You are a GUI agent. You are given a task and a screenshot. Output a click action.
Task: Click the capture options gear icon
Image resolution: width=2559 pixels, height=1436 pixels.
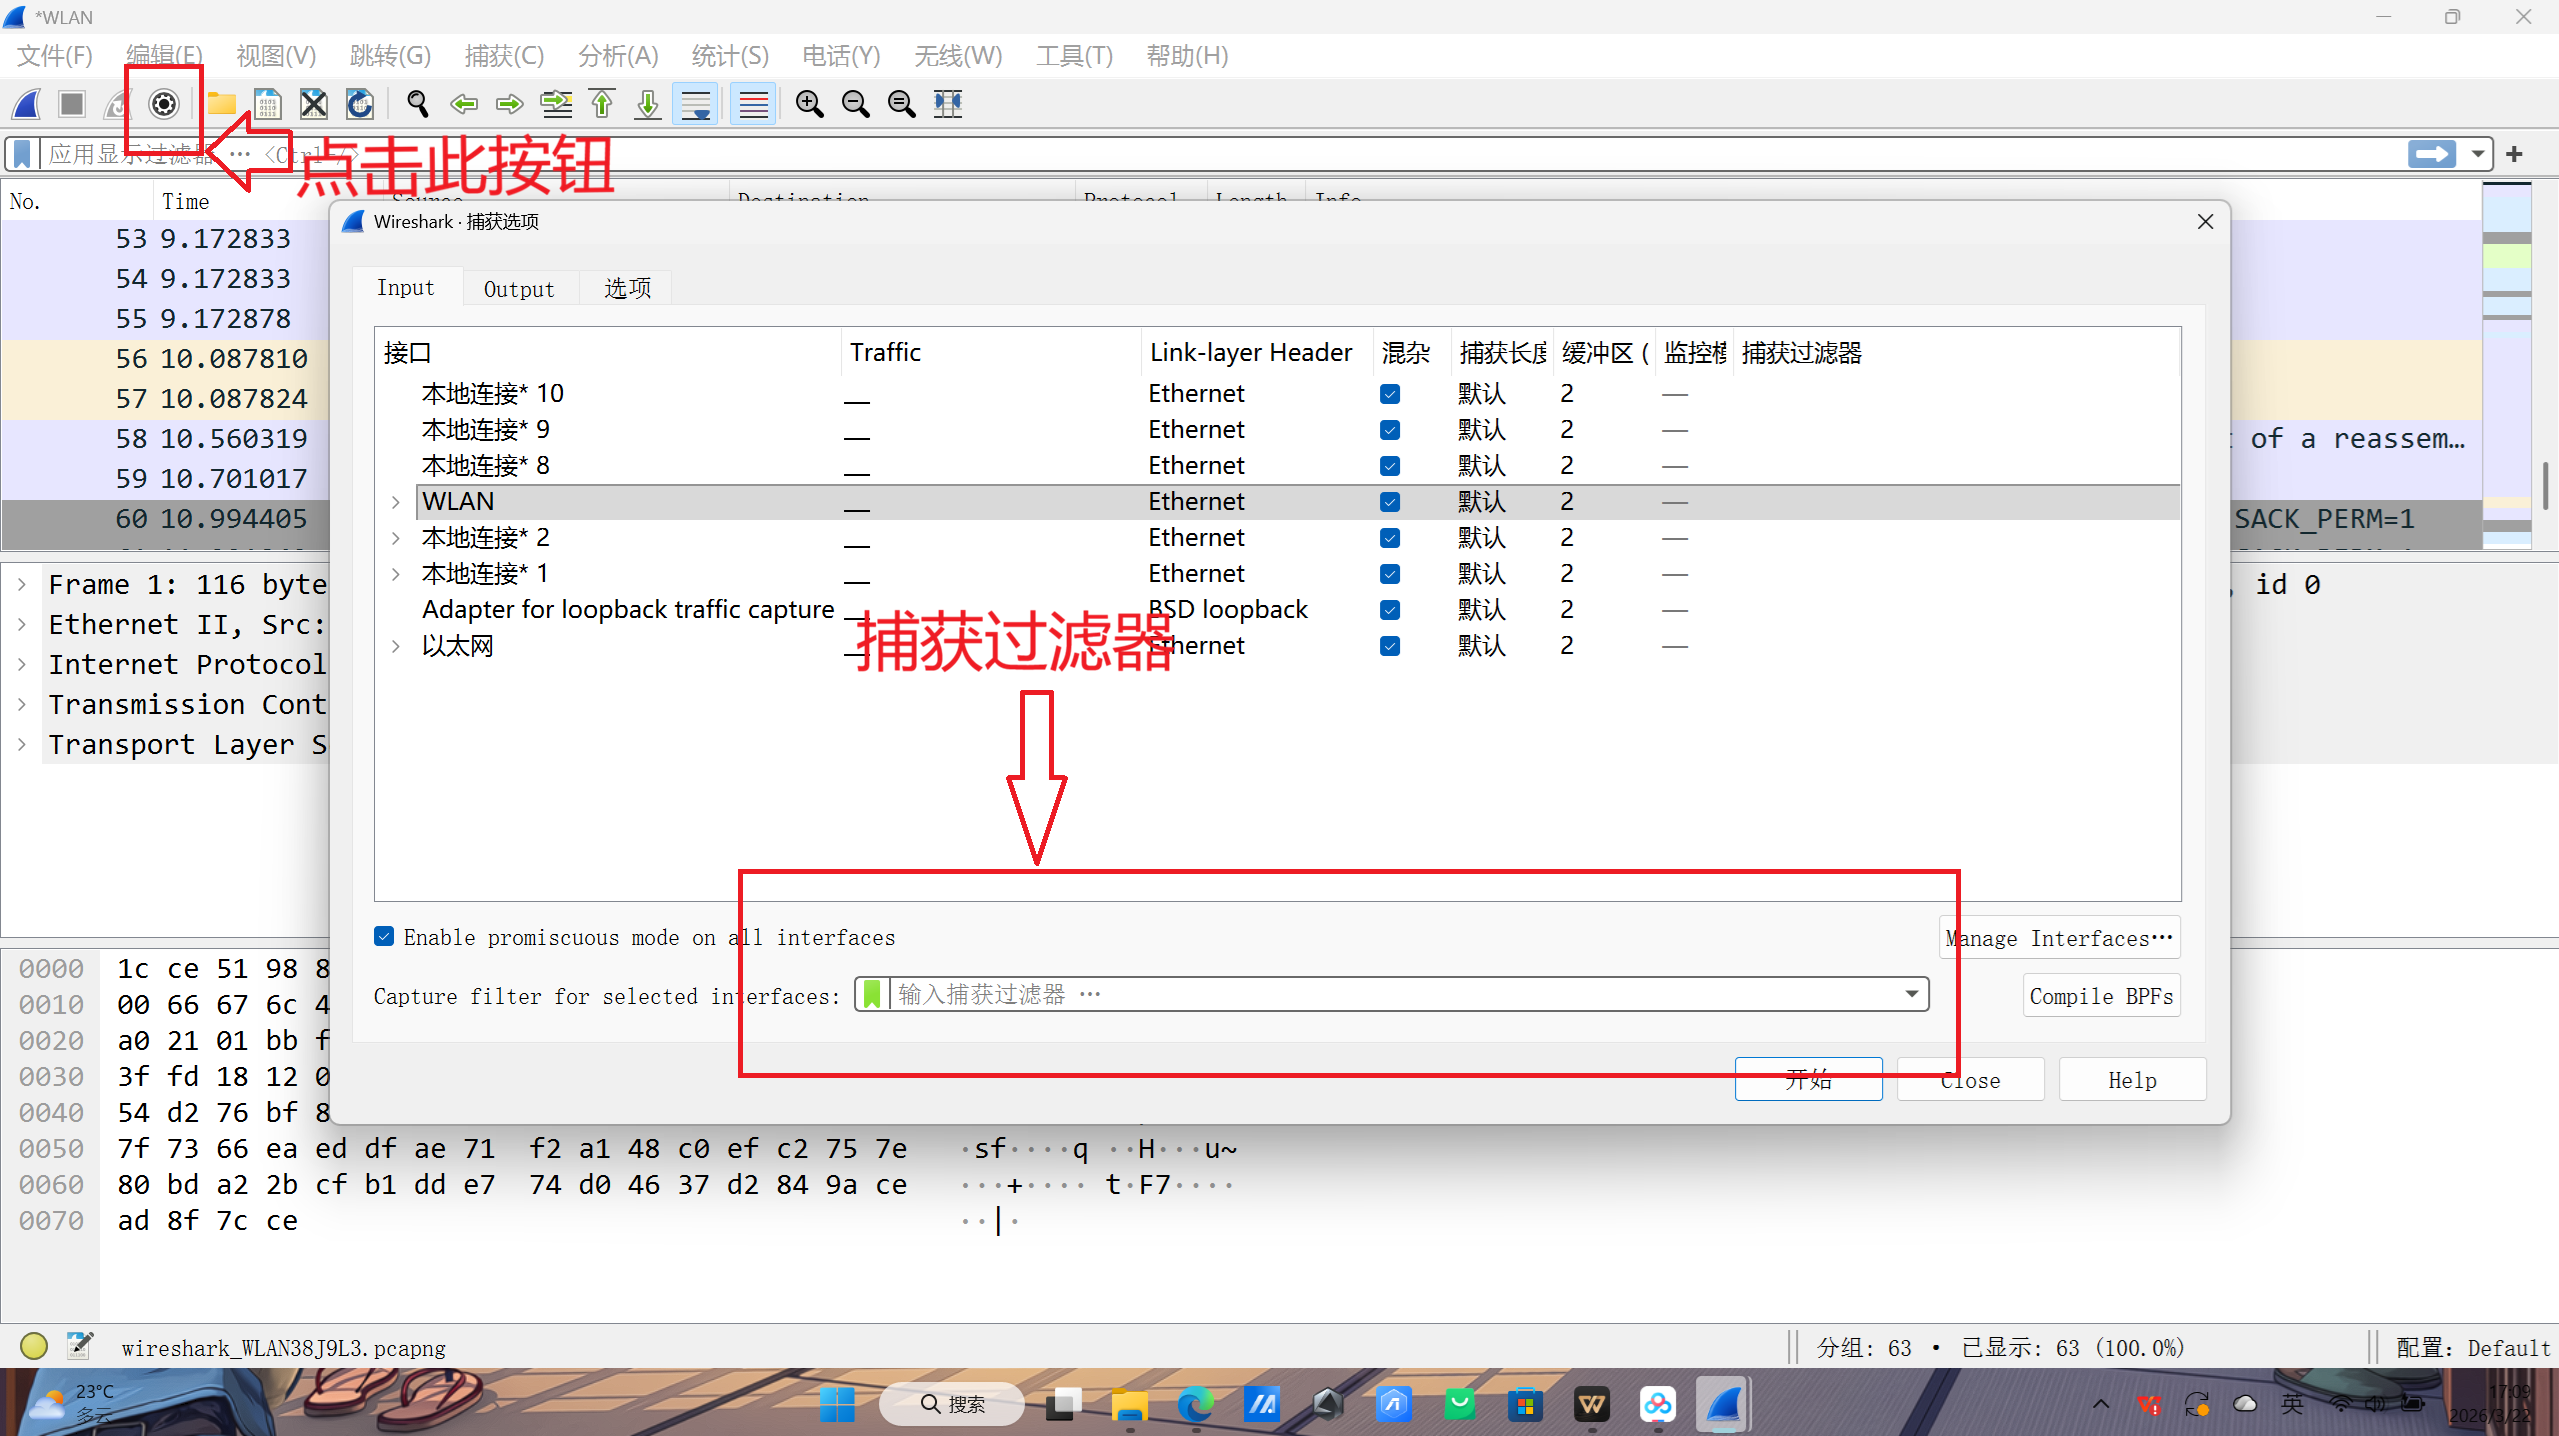pyautogui.click(x=164, y=104)
